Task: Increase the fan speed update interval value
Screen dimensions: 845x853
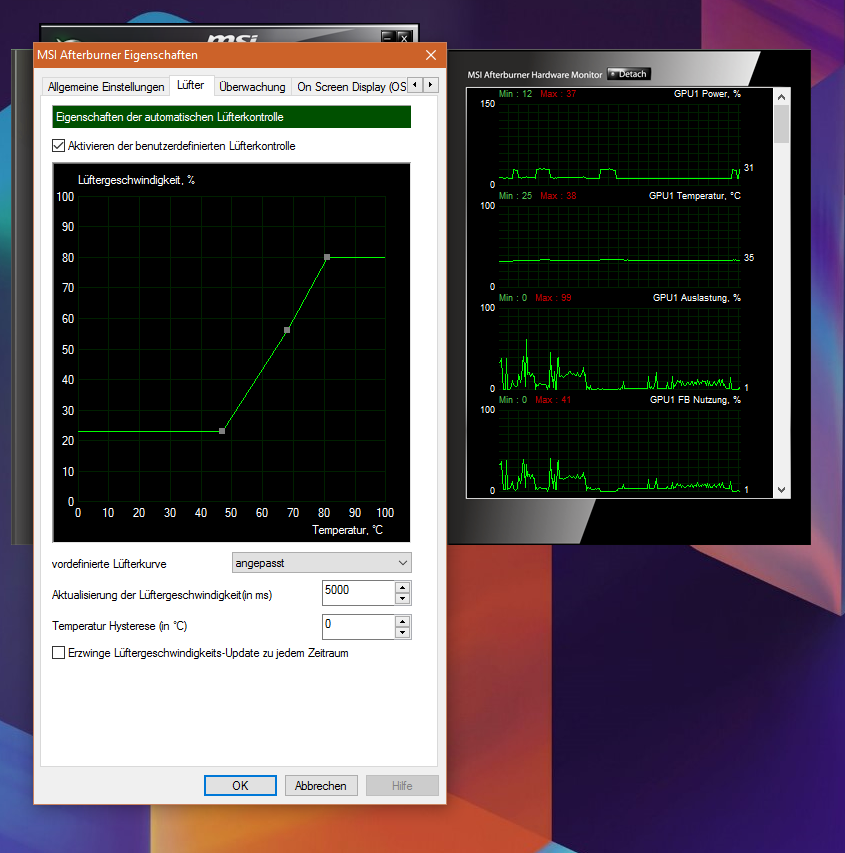Action: pyautogui.click(x=403, y=587)
